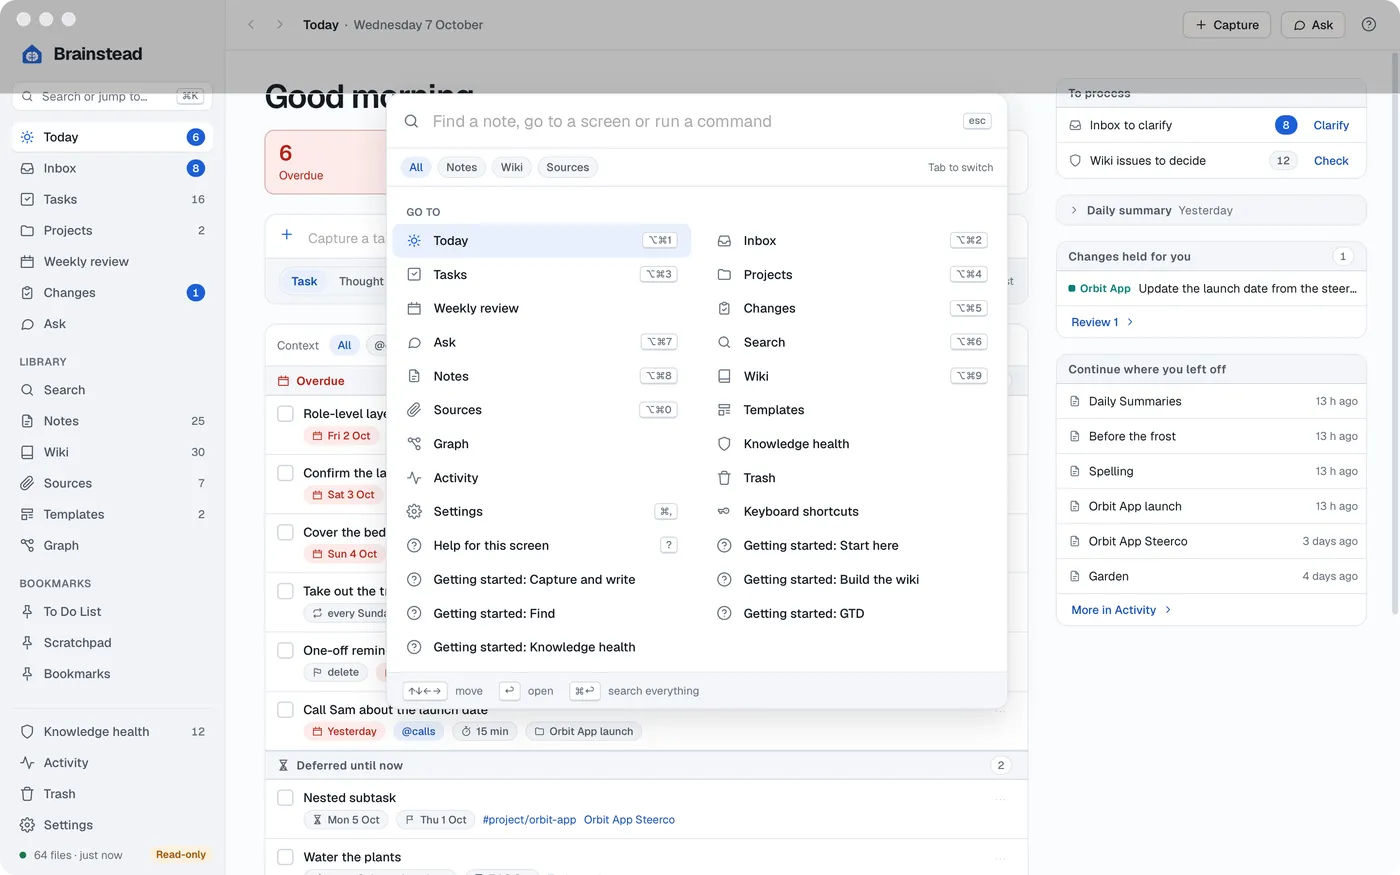The width and height of the screenshot is (1400, 875).
Task: Click the Wiki book icon in the palette
Action: pos(724,376)
